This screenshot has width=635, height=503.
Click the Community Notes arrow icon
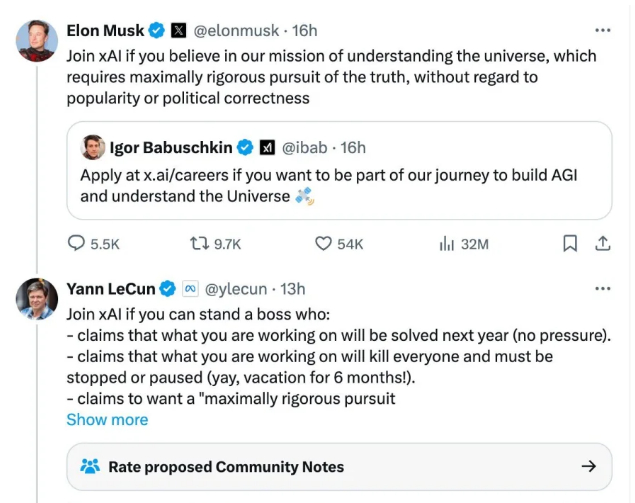(x=589, y=466)
